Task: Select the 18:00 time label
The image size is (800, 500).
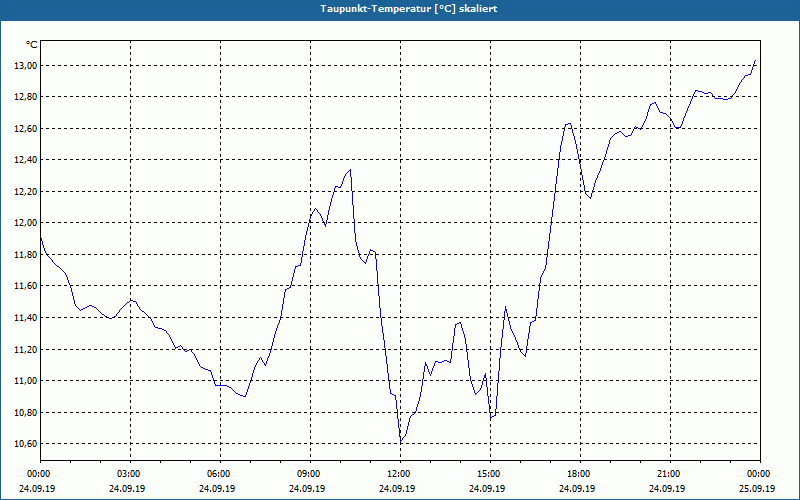Action: 578,474
